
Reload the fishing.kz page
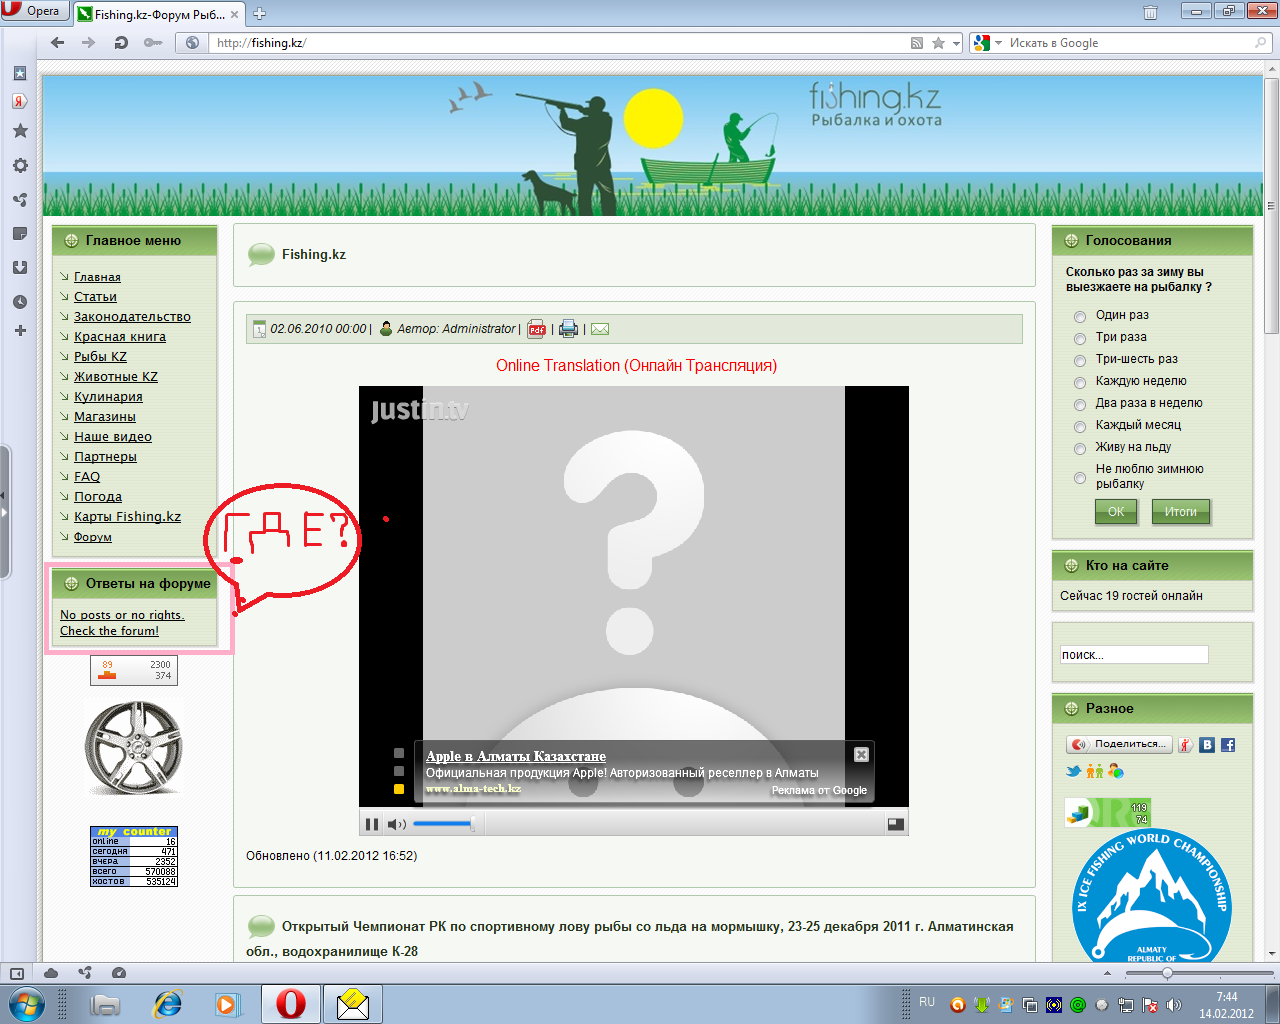click(121, 43)
